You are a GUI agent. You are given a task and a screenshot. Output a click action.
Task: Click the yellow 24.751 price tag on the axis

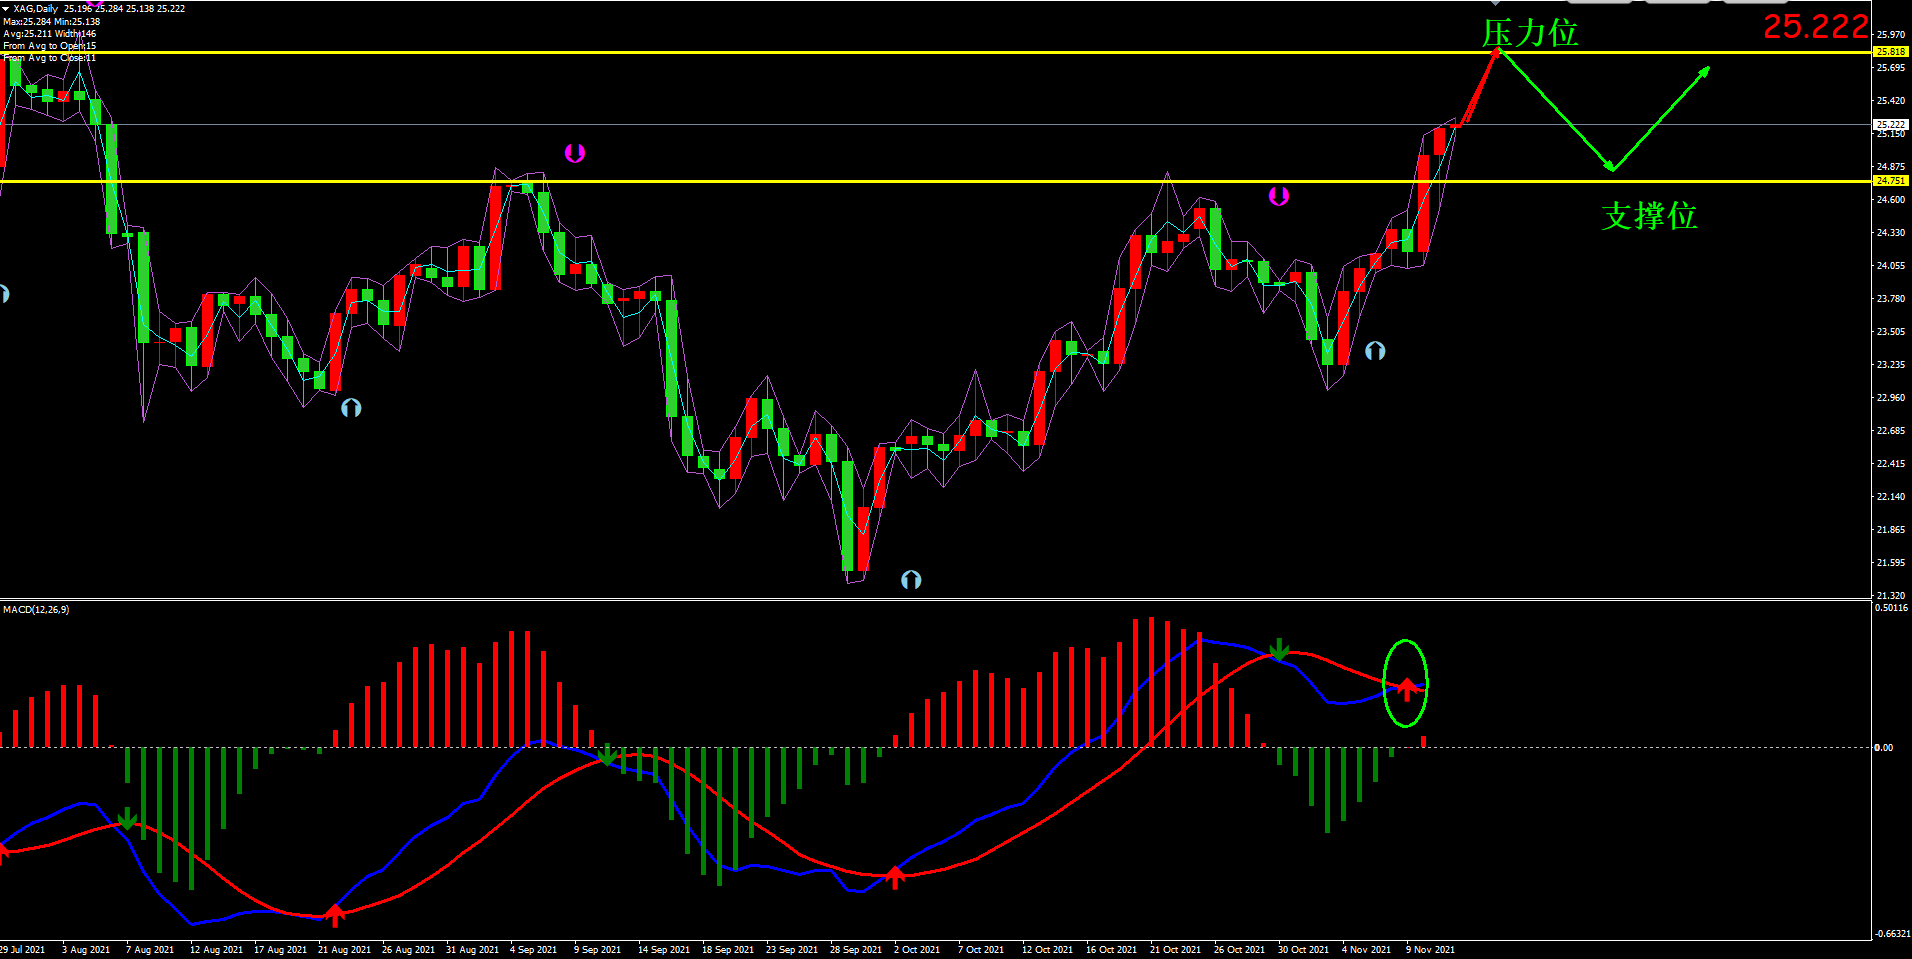(x=1890, y=181)
